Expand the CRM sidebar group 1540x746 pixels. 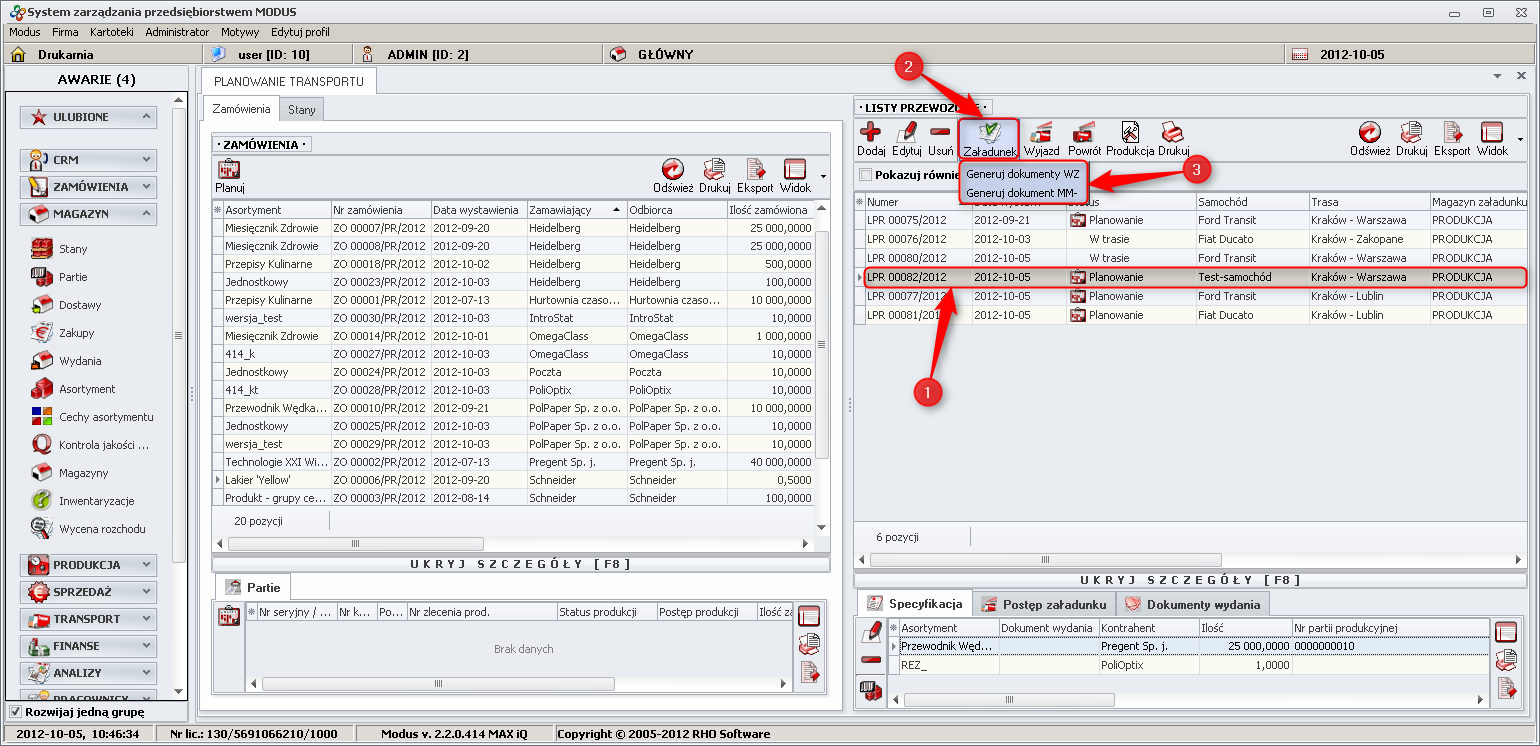[x=88, y=160]
